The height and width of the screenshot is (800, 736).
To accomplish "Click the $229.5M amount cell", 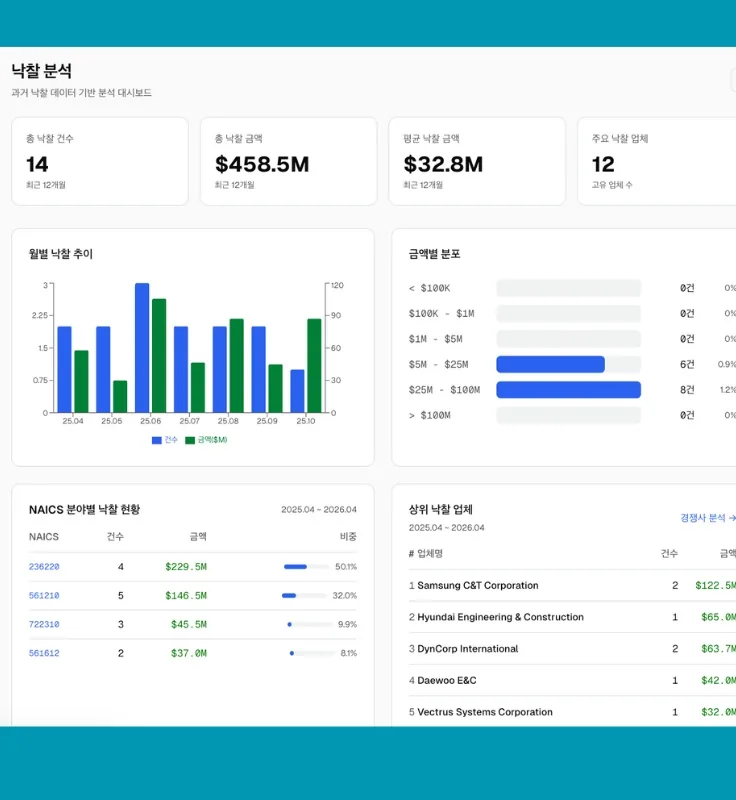I will click(x=186, y=567).
